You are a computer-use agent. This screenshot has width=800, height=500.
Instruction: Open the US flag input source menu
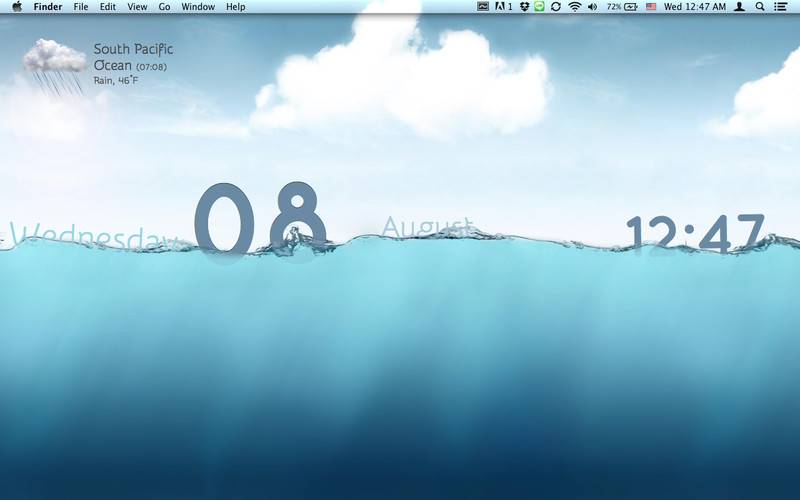tap(651, 7)
